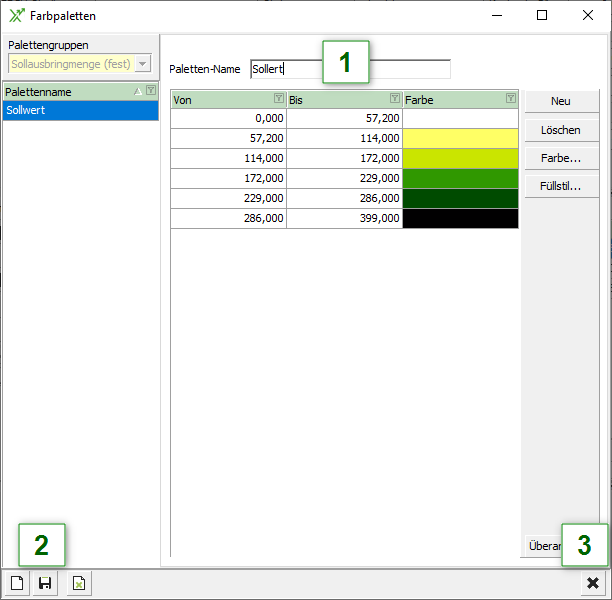Screen dimensions: 612x600
Task: Click filter icon in Palettenname header
Action: (x=151, y=91)
